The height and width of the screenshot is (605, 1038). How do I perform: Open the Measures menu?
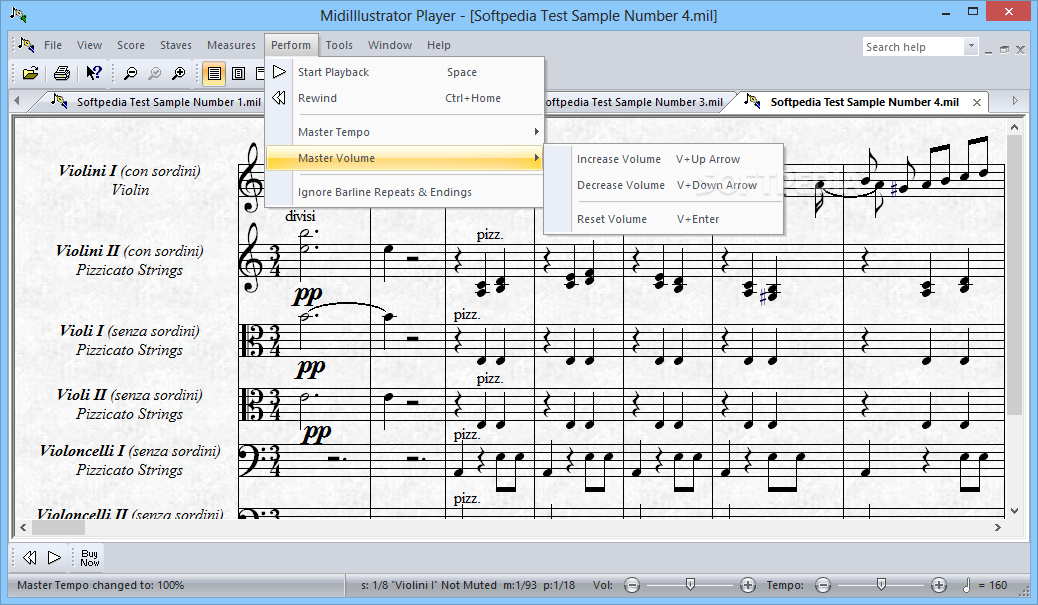coord(231,45)
